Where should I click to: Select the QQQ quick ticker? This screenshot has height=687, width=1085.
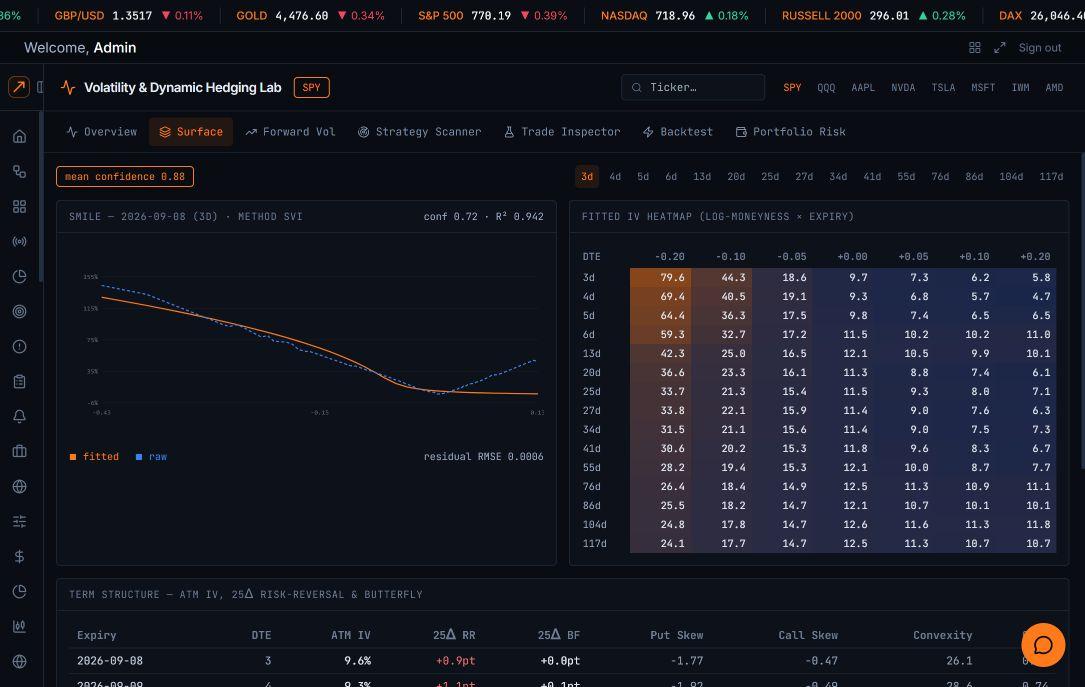click(826, 88)
